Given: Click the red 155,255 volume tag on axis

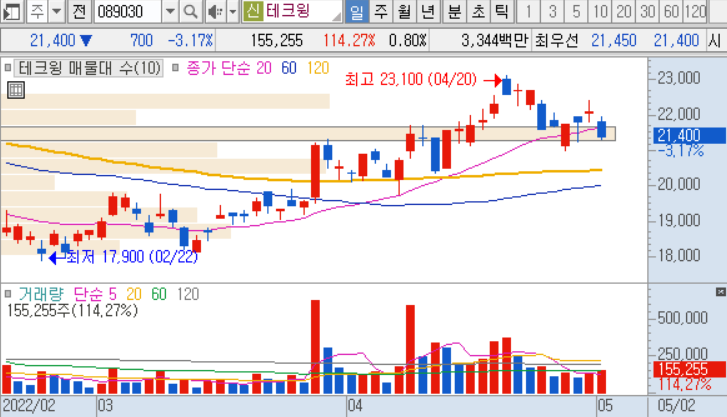Looking at the screenshot, I should coord(689,369).
